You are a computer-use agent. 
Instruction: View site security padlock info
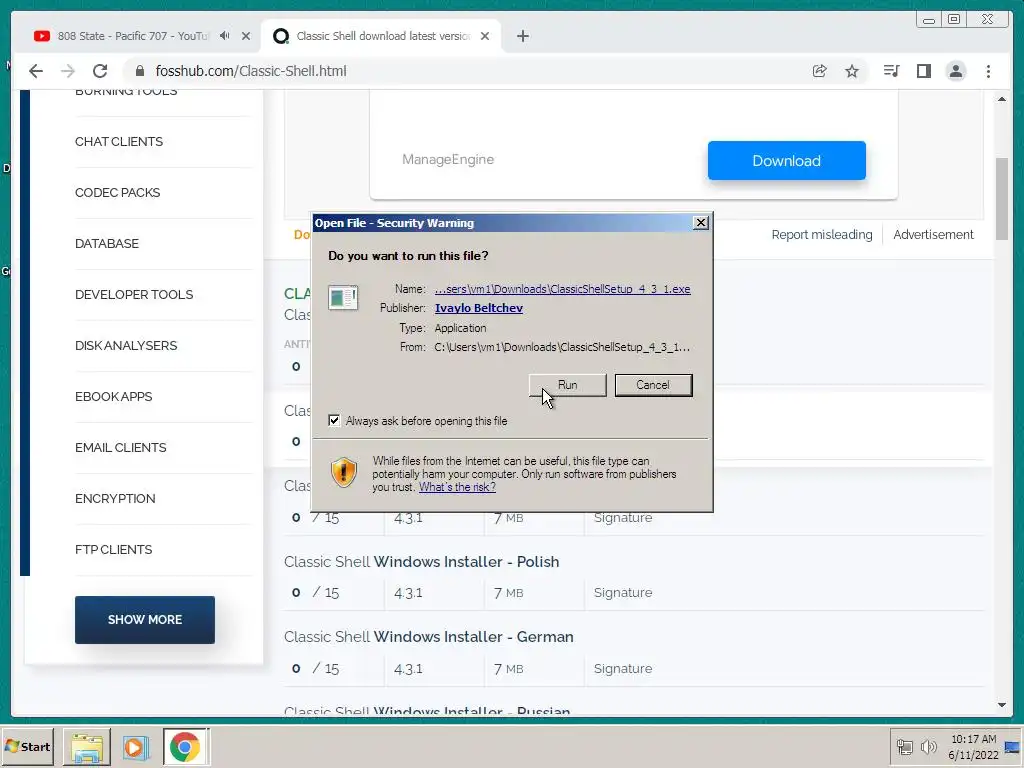[x=139, y=71]
